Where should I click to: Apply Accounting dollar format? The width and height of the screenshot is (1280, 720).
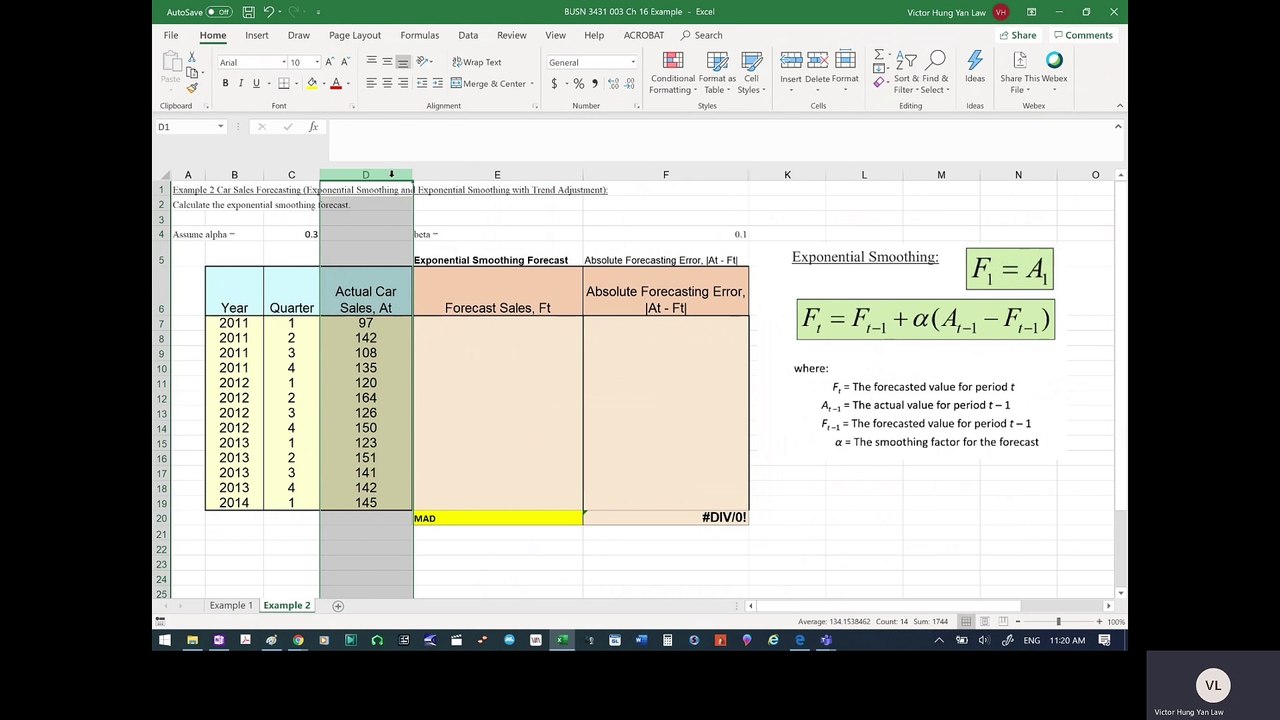click(554, 84)
